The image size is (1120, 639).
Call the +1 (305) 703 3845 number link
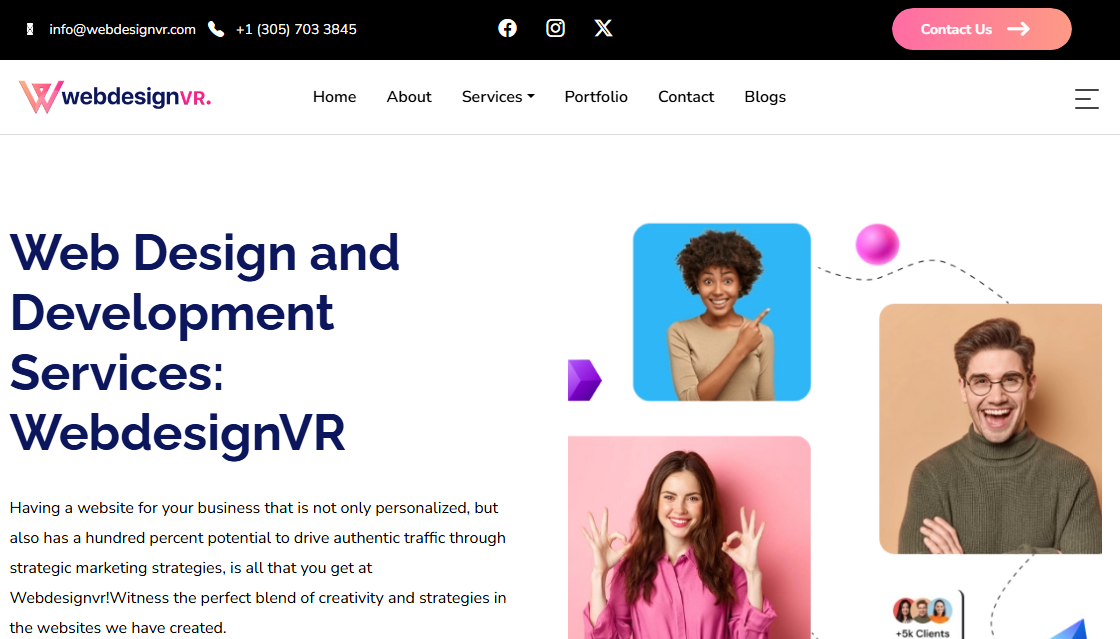(296, 29)
